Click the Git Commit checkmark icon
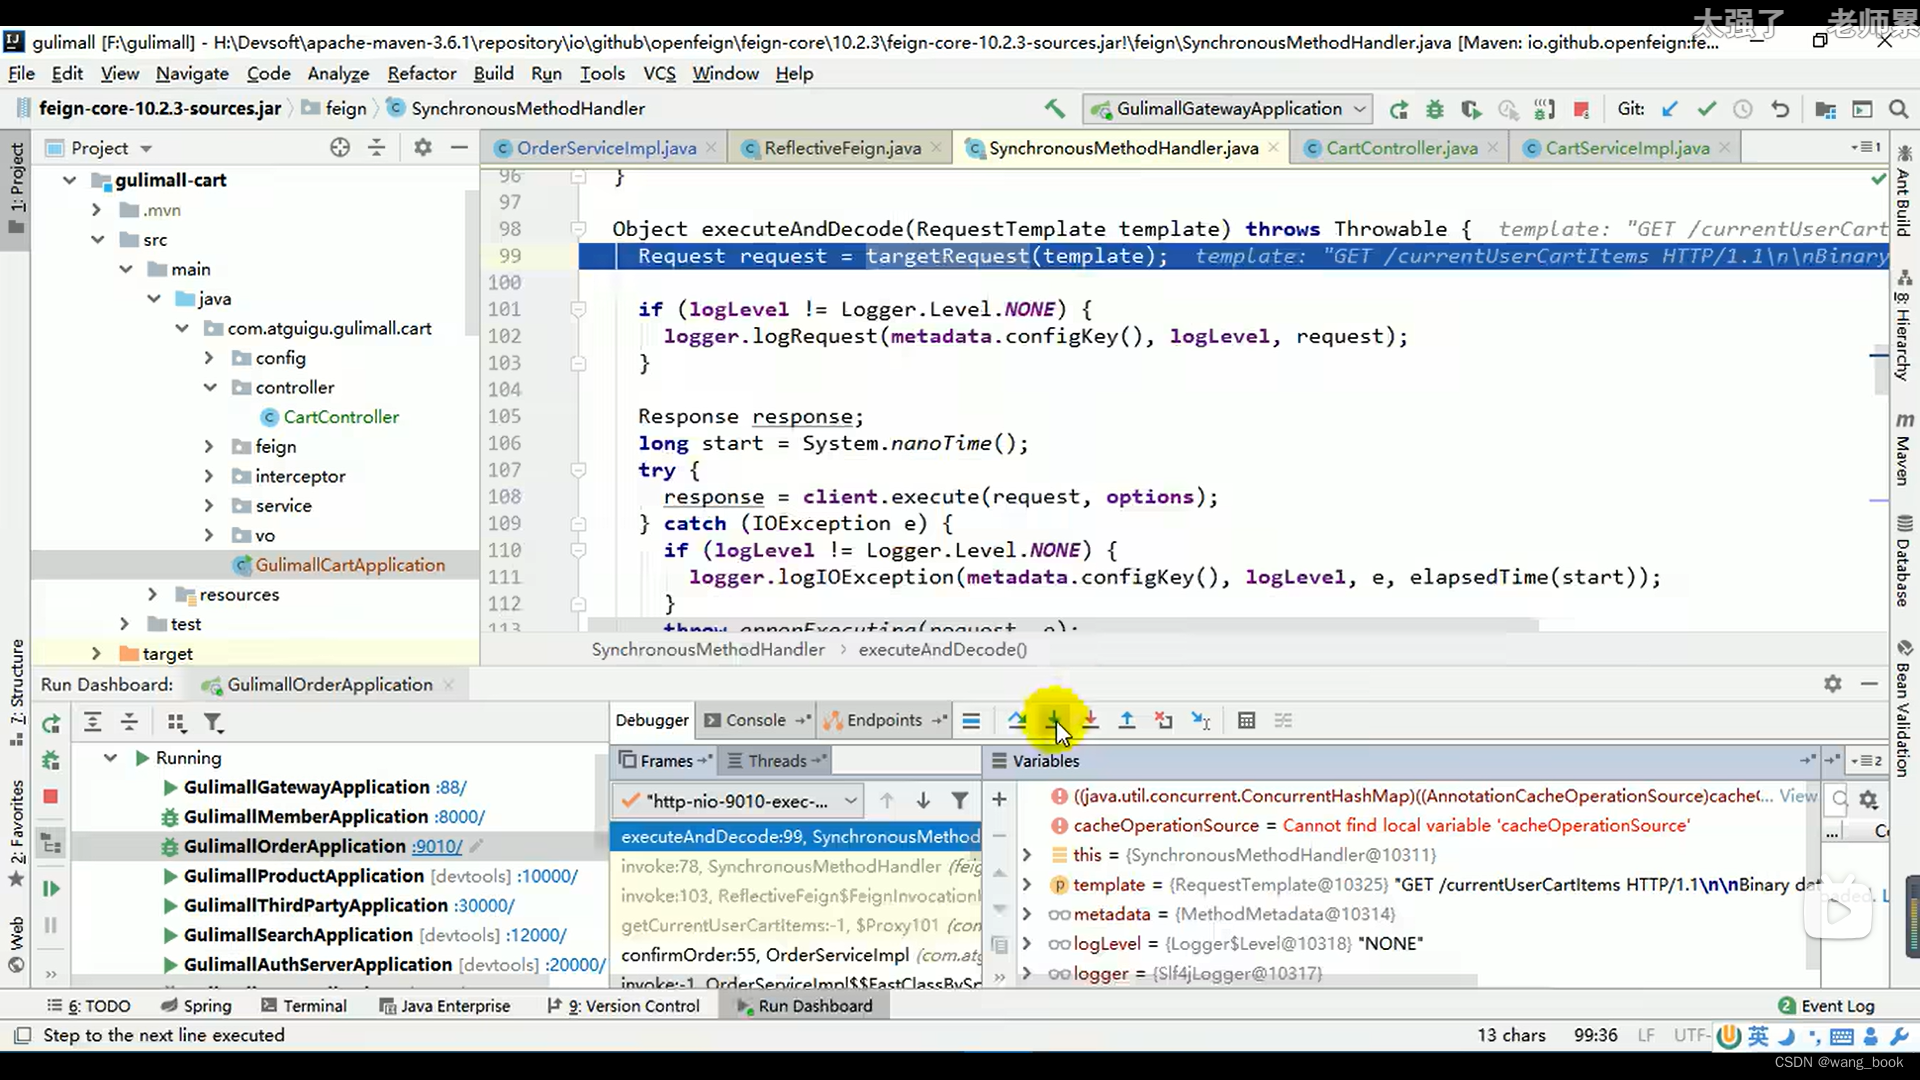1920x1080 pixels. click(x=1707, y=109)
